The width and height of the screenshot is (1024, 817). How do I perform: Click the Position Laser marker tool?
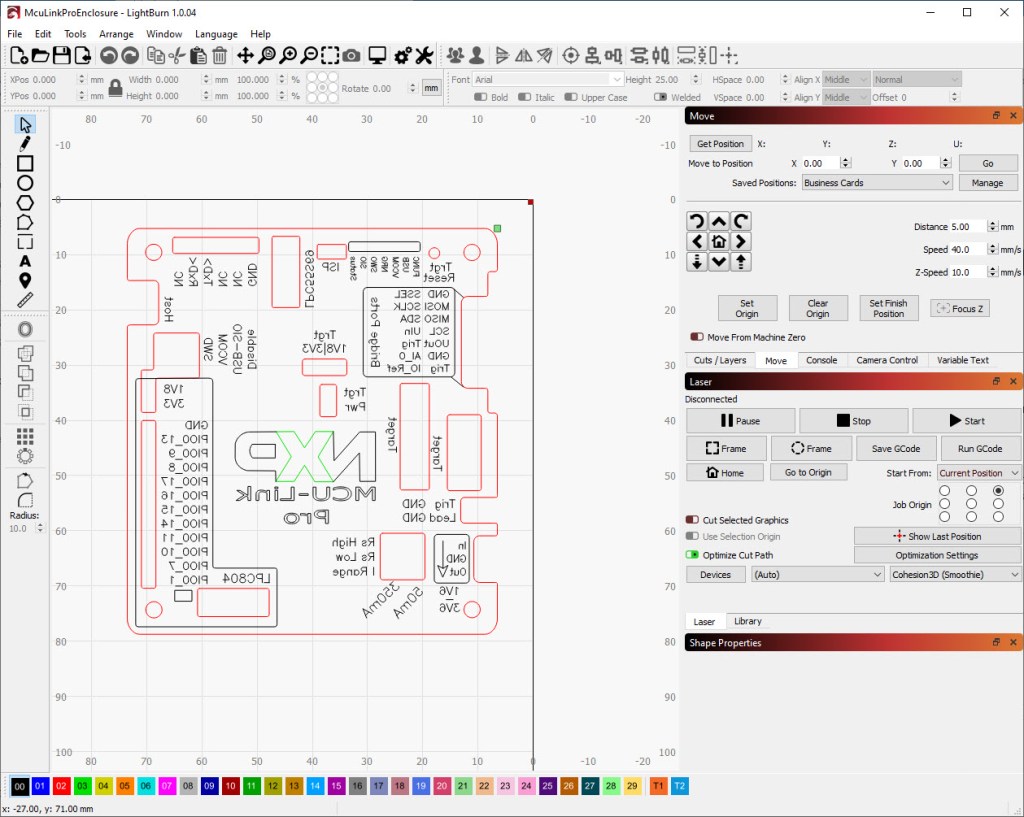[26, 280]
